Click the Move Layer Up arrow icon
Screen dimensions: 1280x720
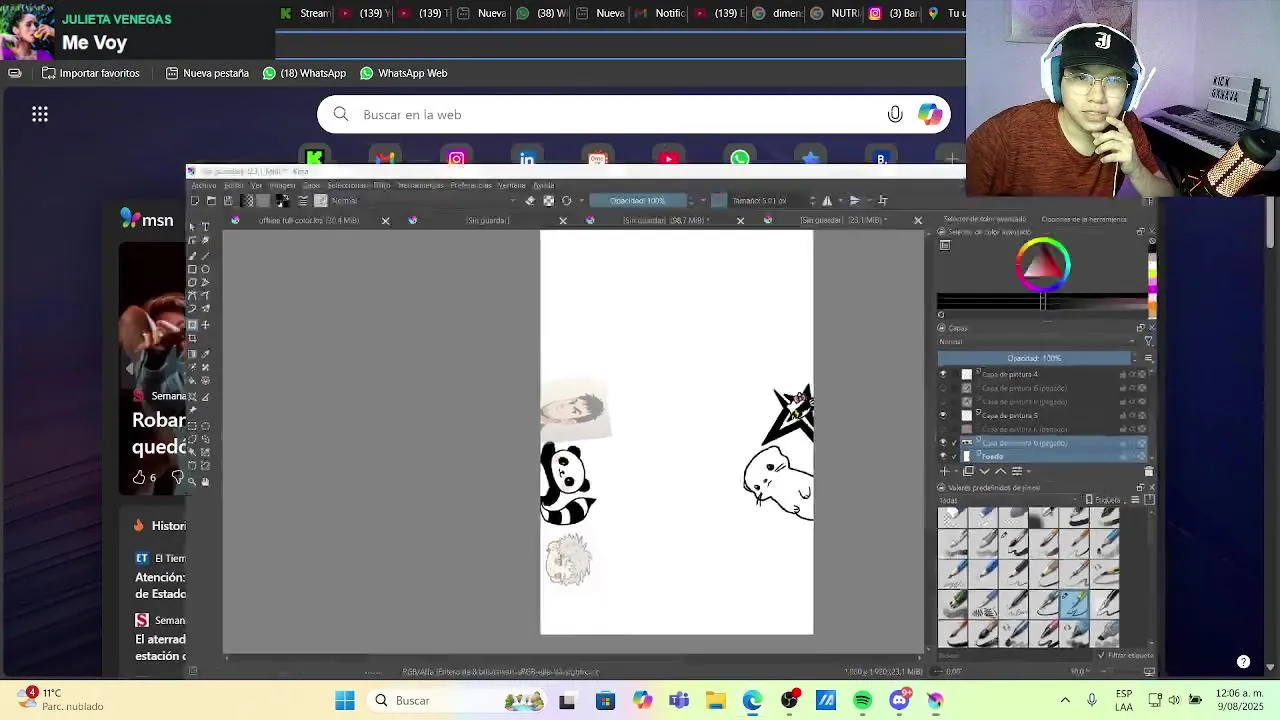(1000, 471)
